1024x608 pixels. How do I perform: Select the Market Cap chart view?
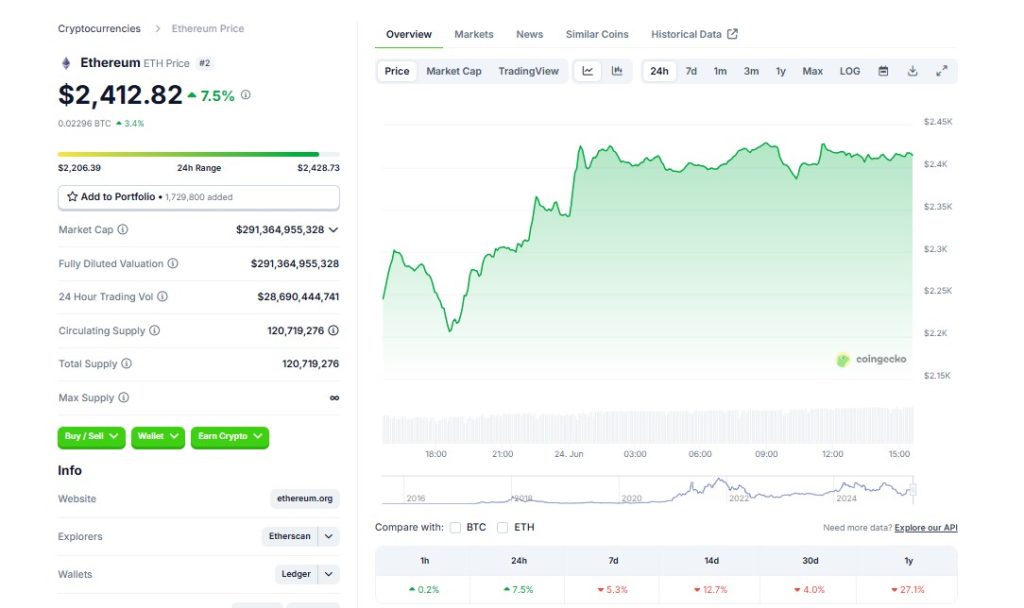coord(454,71)
